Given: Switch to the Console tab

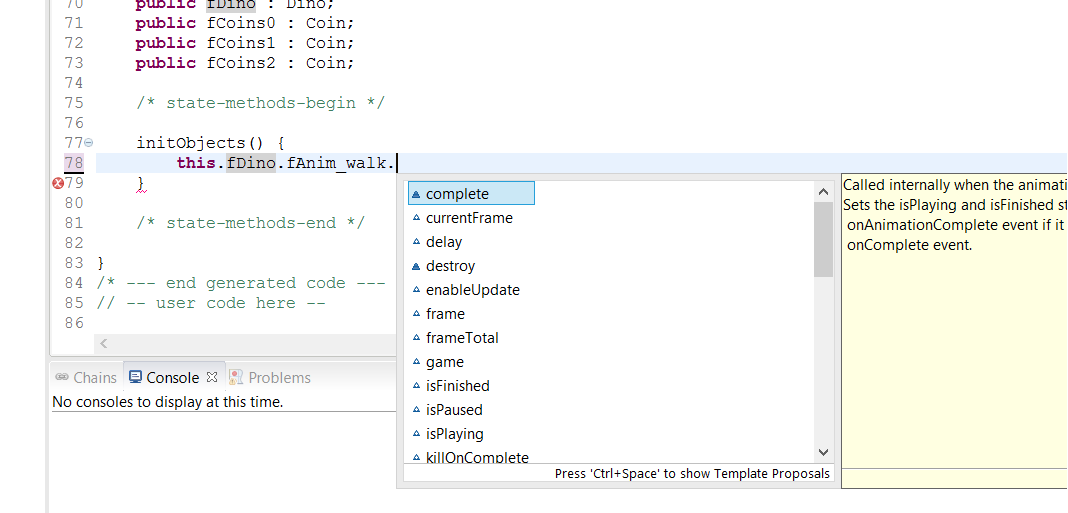Looking at the screenshot, I should pos(173,377).
